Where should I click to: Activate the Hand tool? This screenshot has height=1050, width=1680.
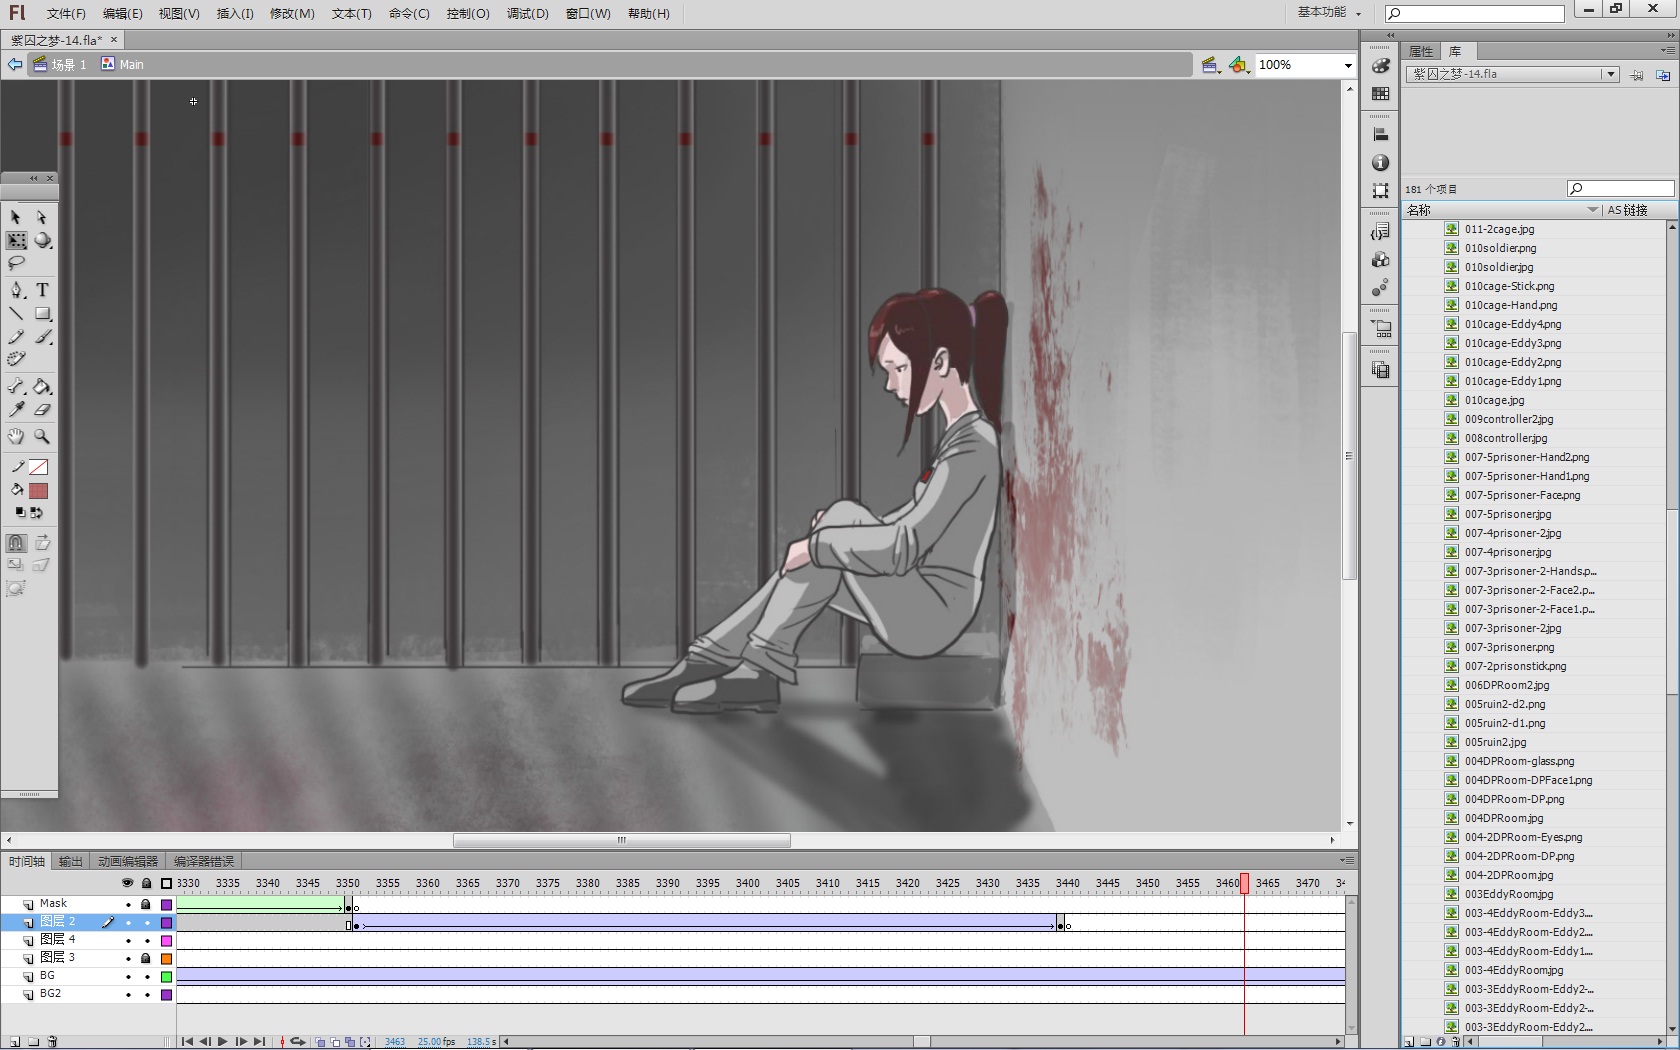click(16, 437)
